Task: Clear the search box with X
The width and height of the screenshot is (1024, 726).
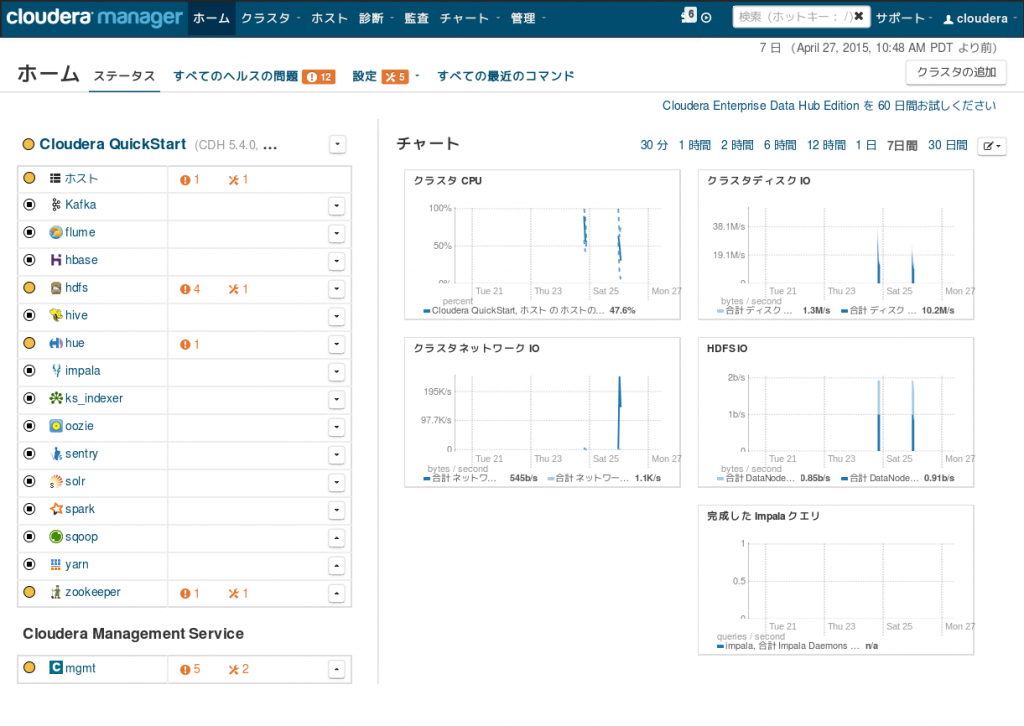Action: [859, 16]
